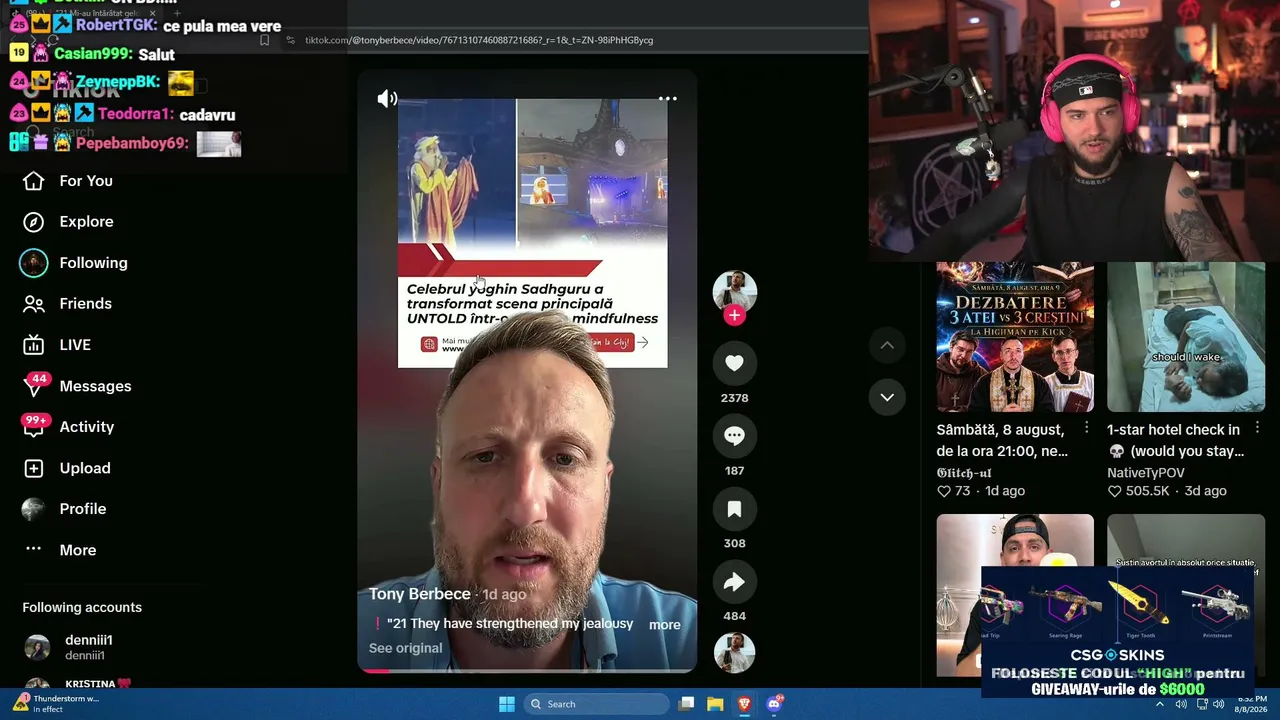Open the comments with 187 replies
This screenshot has width=1280, height=720.
coord(734,436)
